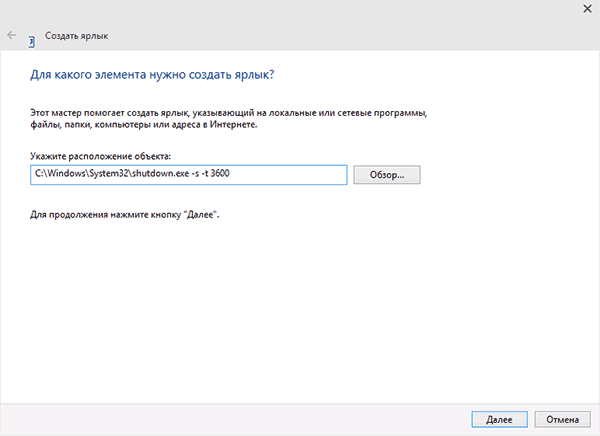Click the hint text 'Для продолжения нажмите кнопку'
The image size is (600, 436).
pos(125,216)
